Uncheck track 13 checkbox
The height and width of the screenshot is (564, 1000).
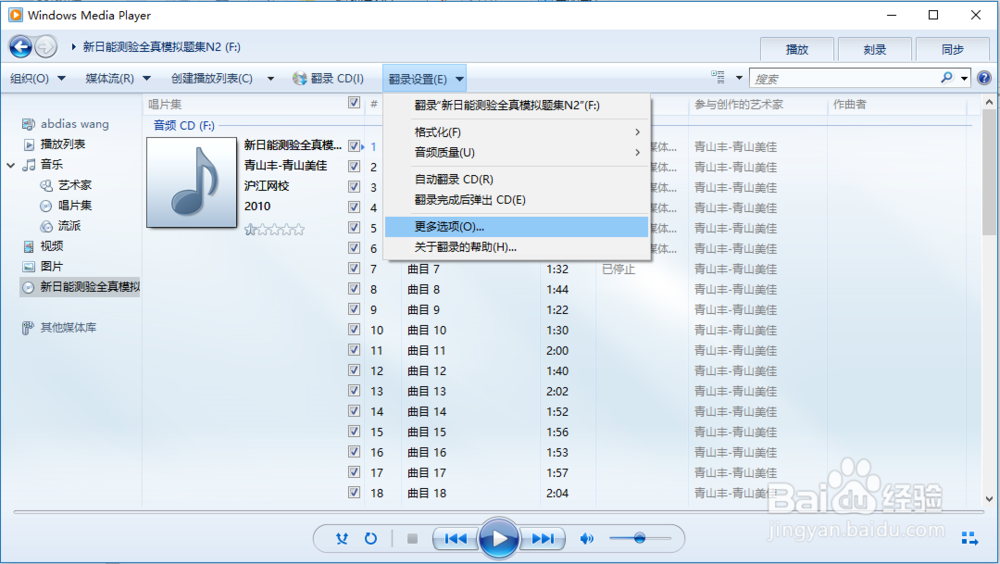coord(354,390)
